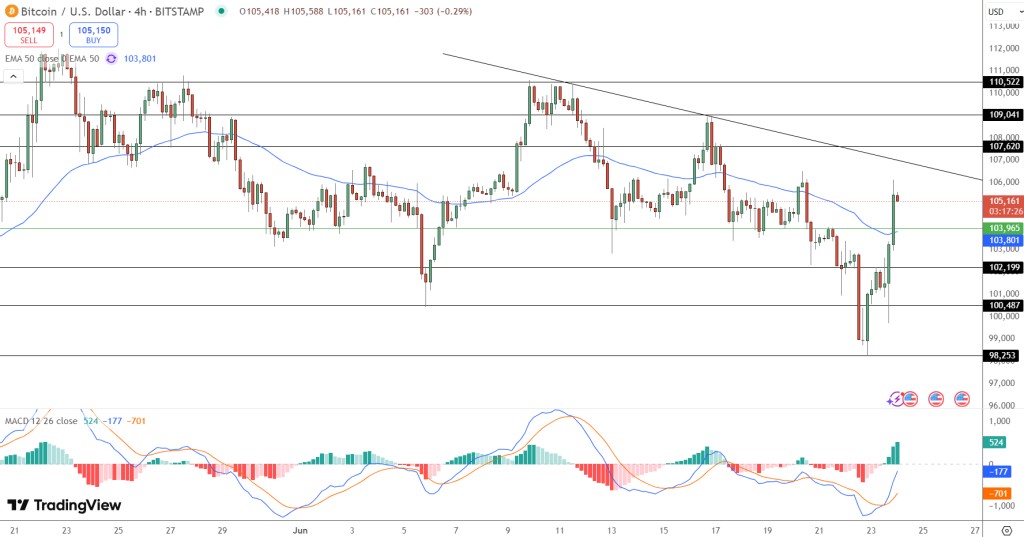Click the 112,000 price scale tick
The image size is (1024, 537).
coord(1004,48)
